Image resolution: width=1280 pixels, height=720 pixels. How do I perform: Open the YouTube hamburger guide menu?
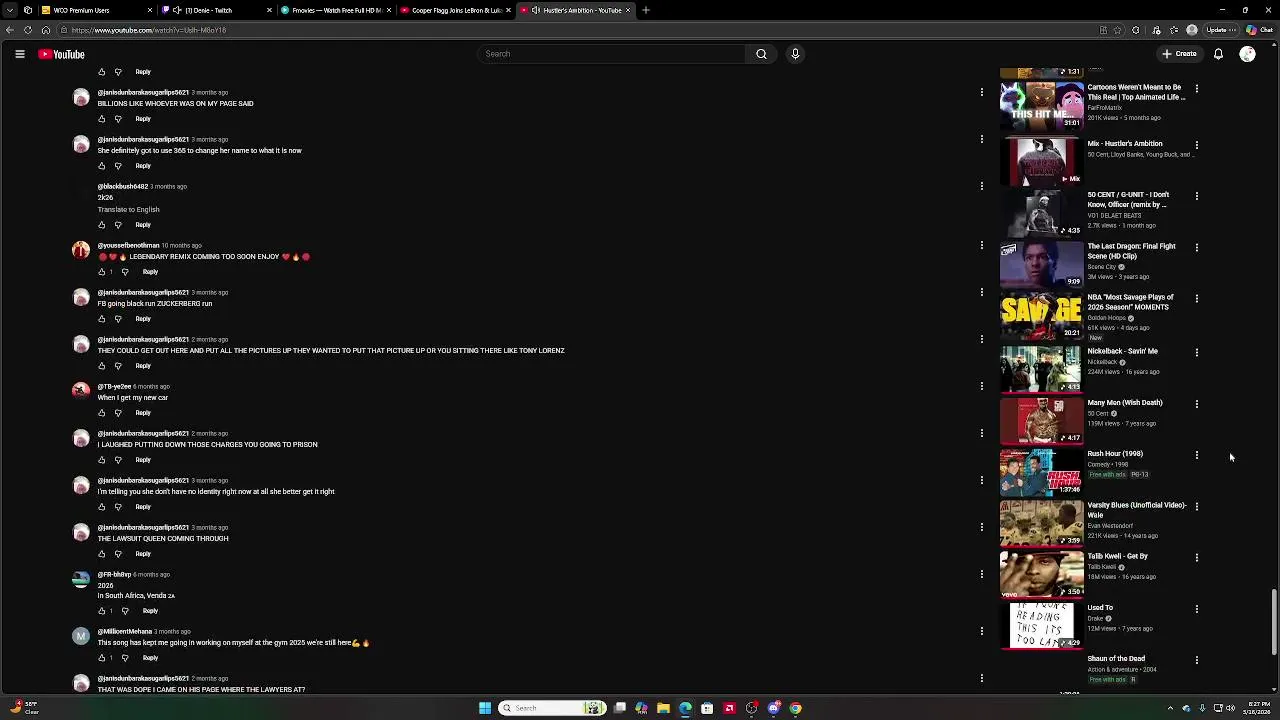(20, 54)
